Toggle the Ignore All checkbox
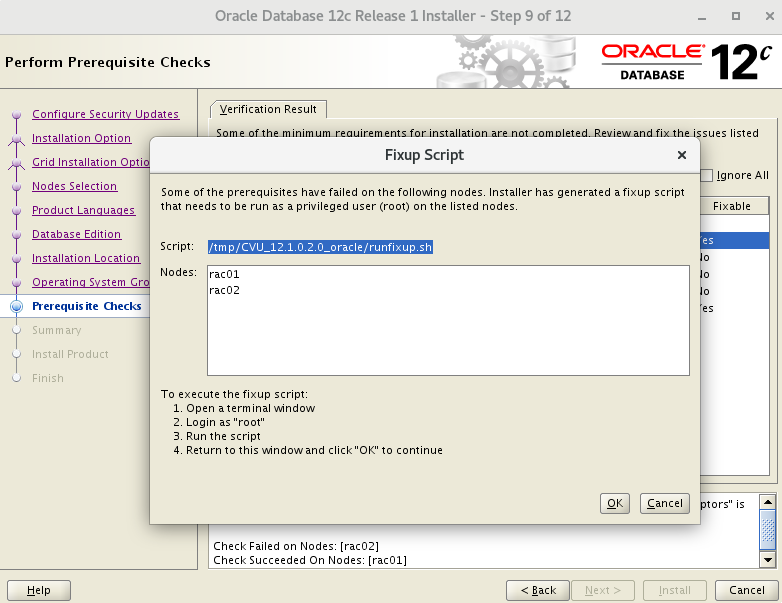This screenshot has height=603, width=782. 707,175
